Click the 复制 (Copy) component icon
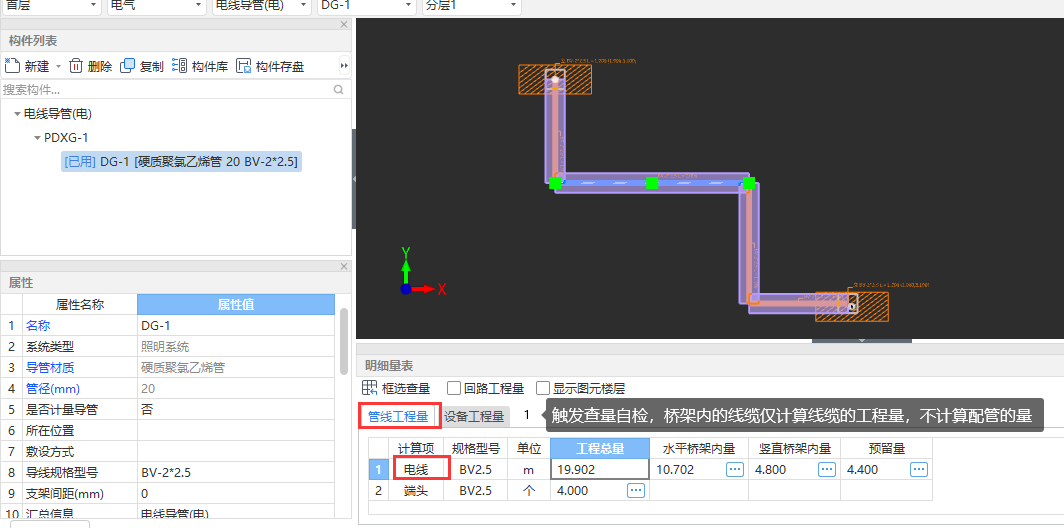Screen dimensions: 1064x528 127,66
